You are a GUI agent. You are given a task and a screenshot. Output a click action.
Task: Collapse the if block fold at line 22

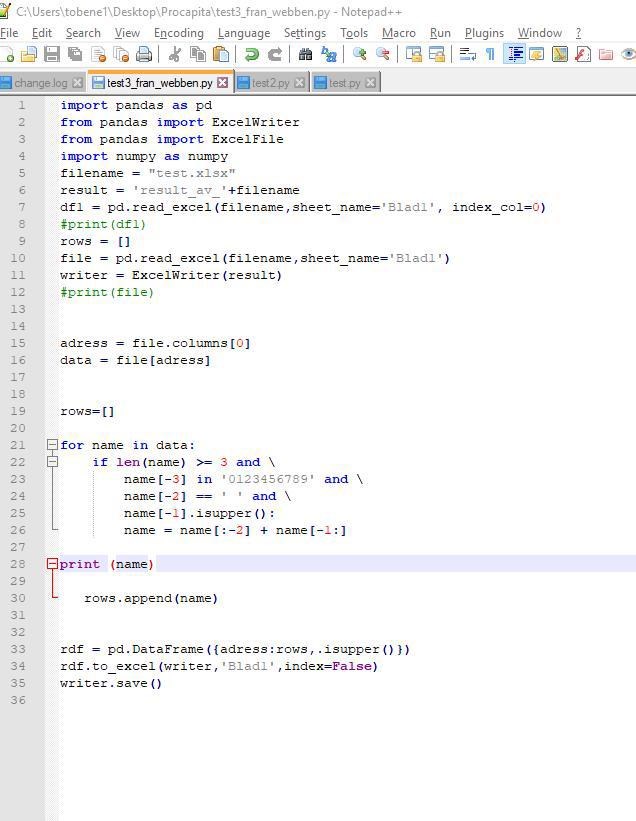click(52, 463)
